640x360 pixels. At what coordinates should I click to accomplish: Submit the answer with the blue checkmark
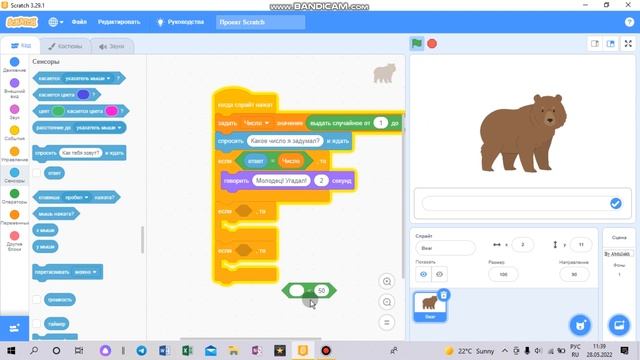tap(616, 203)
